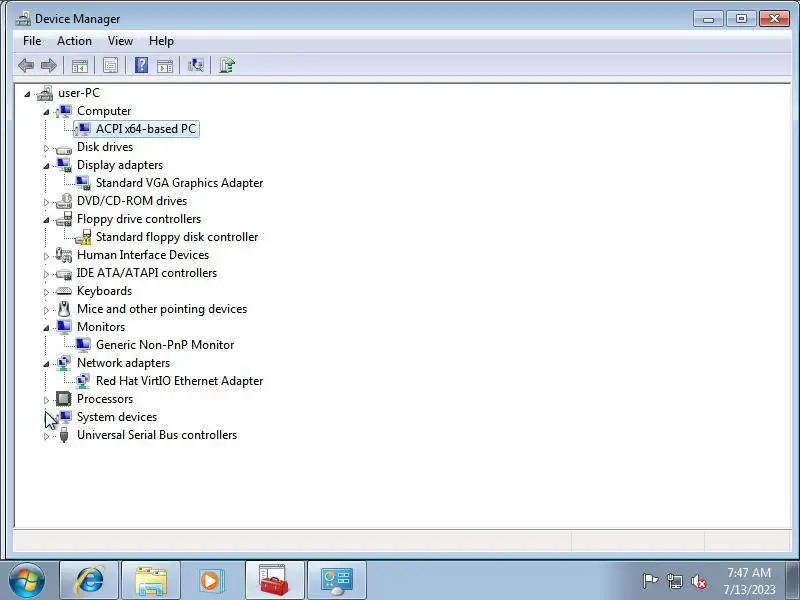
Task: Click the DVD/CD-ROM drives disc icon
Action: [x=64, y=201]
